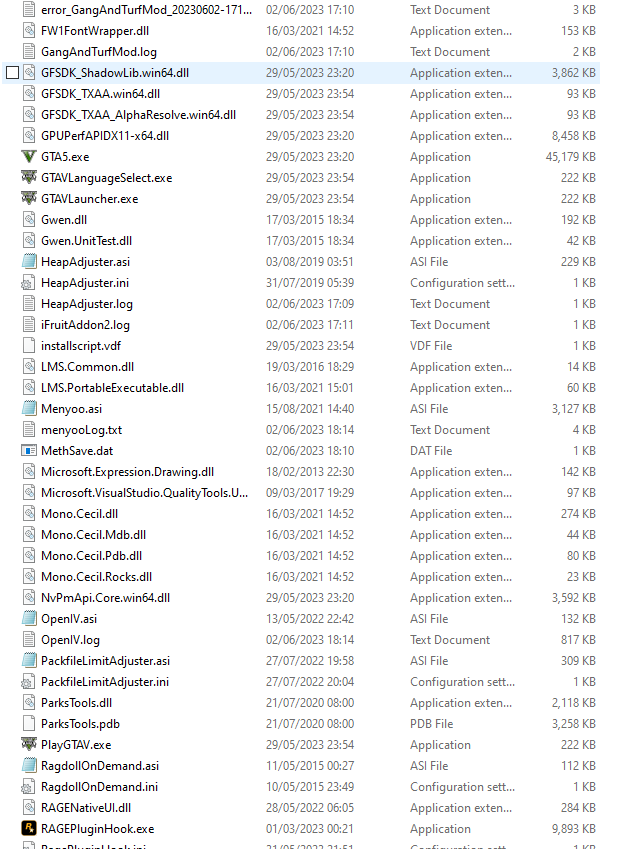Click the 45,179 KB size of GTA5.exe
This screenshot has width=623, height=861.
(x=570, y=157)
